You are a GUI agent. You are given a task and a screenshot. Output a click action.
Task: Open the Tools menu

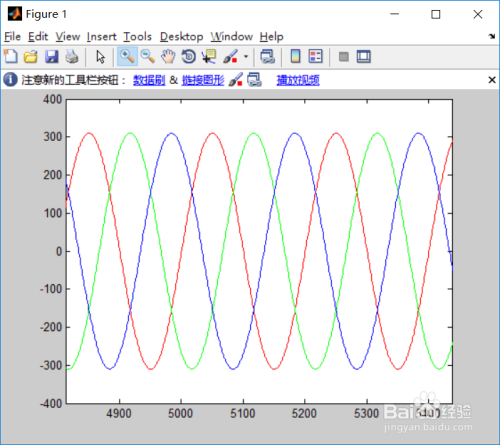137,36
